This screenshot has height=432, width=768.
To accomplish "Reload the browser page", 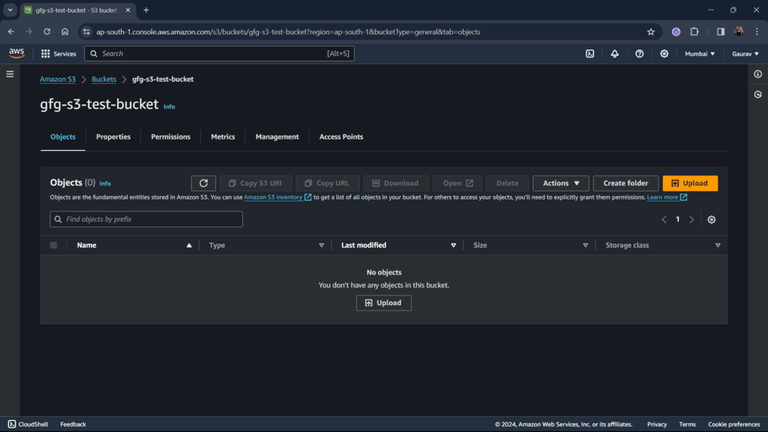I will click(x=47, y=32).
